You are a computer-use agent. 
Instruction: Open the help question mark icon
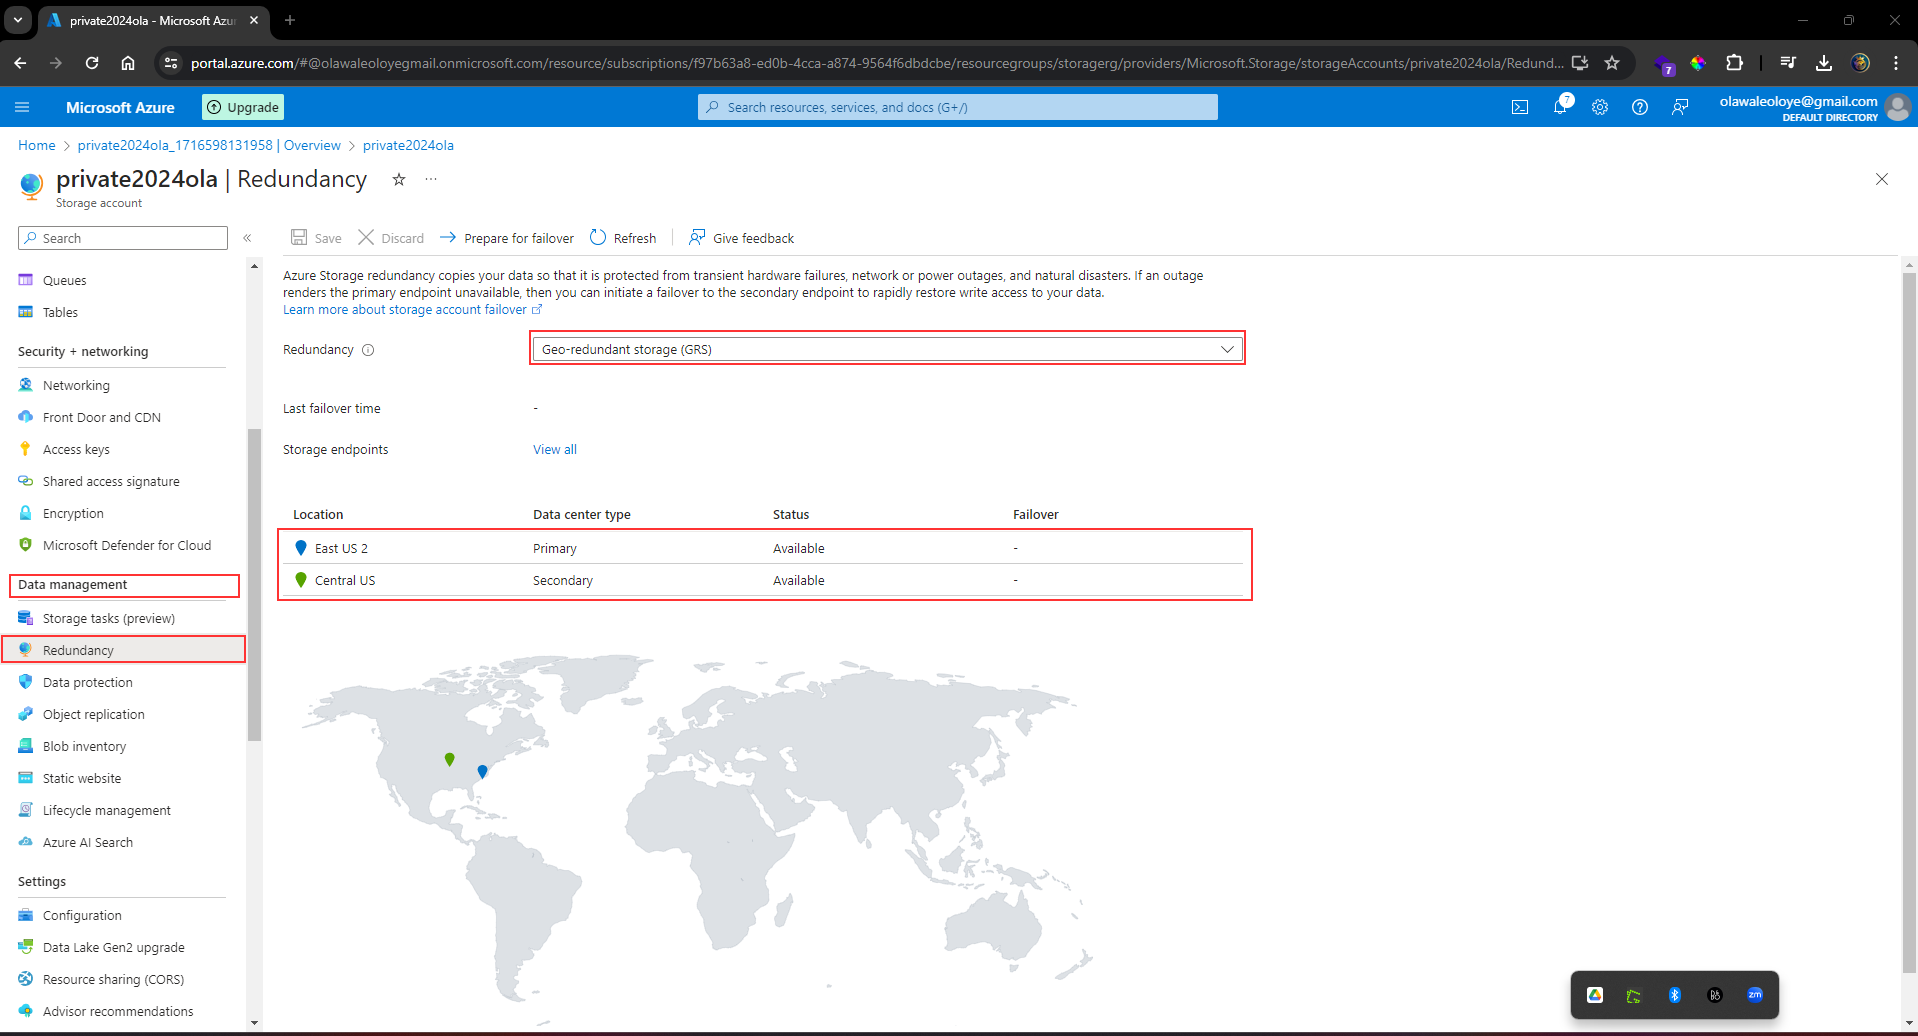pos(1640,107)
